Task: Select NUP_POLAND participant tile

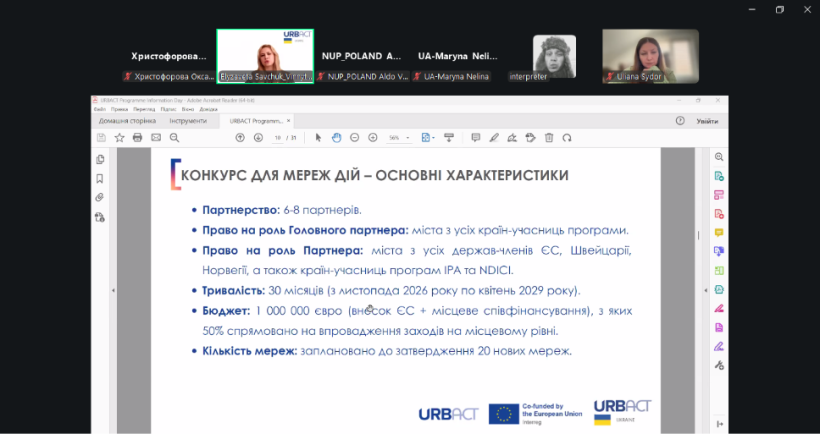Action: pyautogui.click(x=362, y=56)
